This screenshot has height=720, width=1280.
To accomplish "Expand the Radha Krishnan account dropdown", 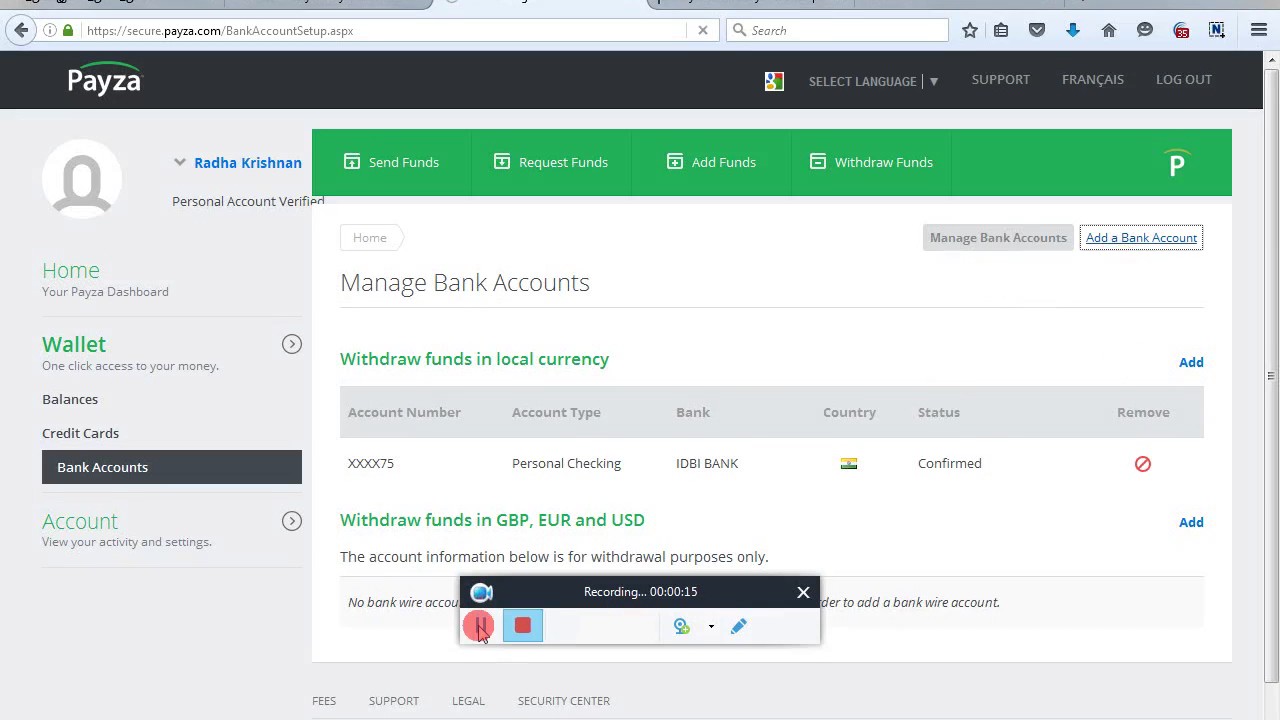I will (180, 162).
